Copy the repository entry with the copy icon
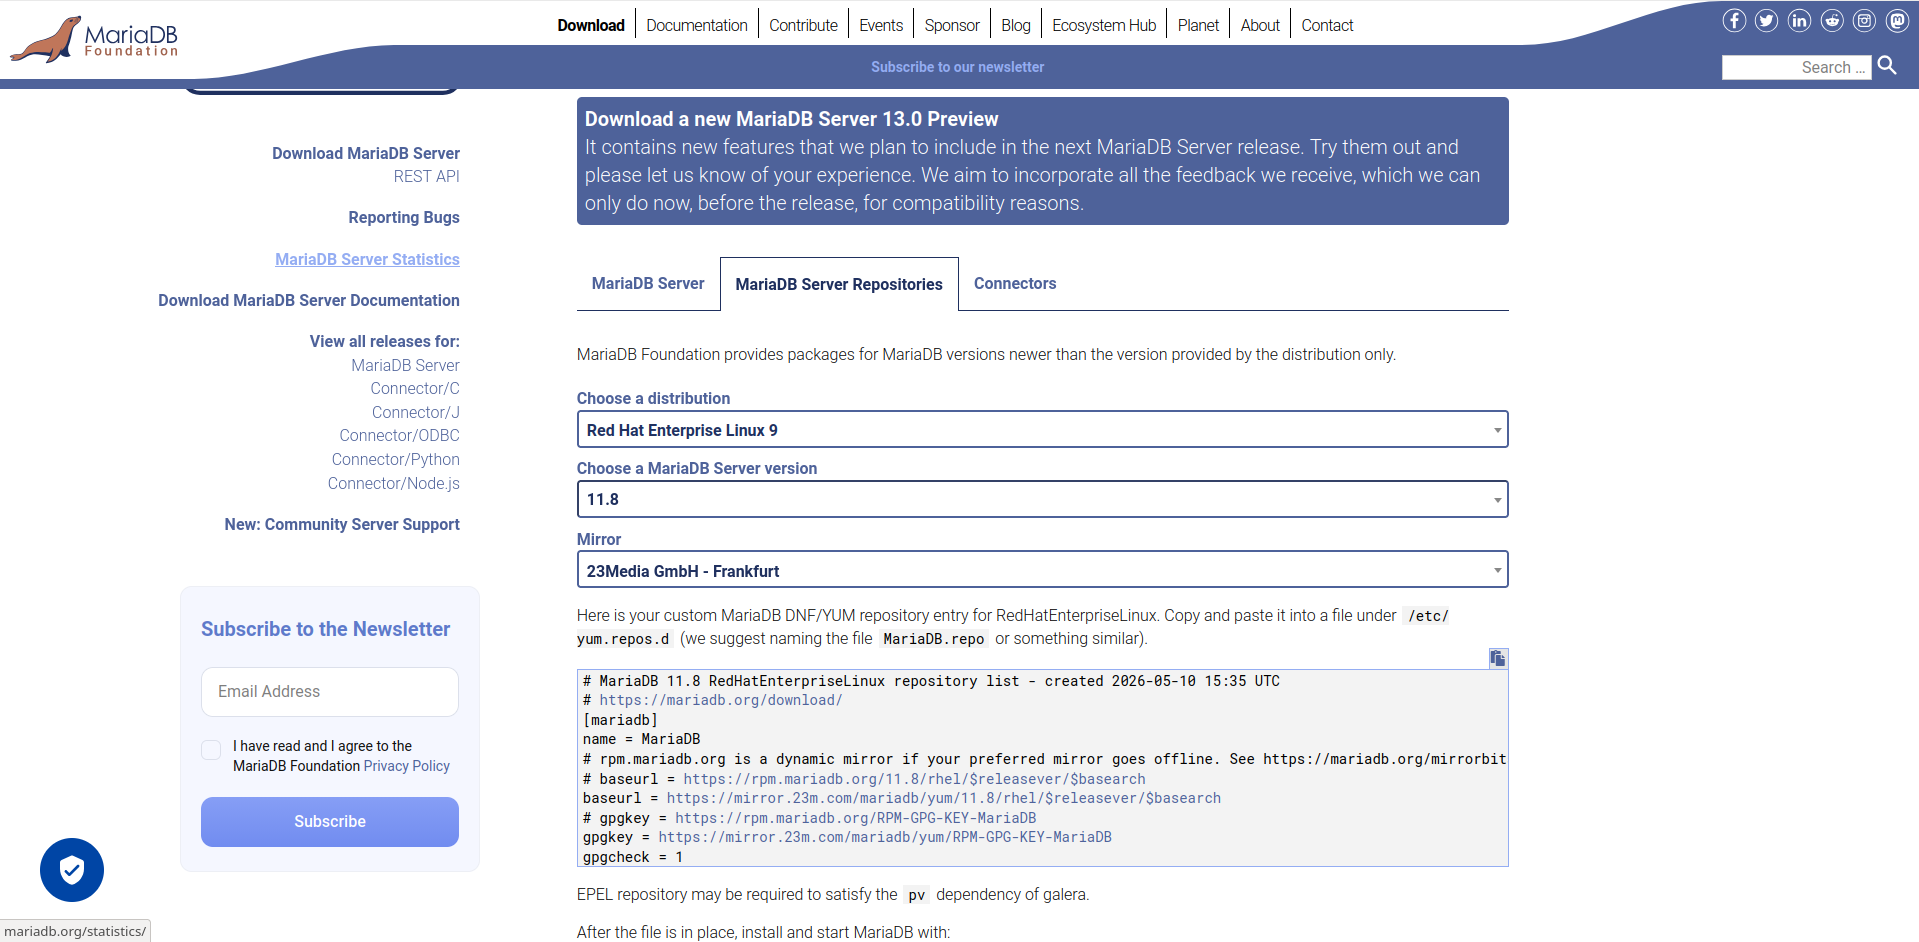The image size is (1919, 942). point(1497,658)
